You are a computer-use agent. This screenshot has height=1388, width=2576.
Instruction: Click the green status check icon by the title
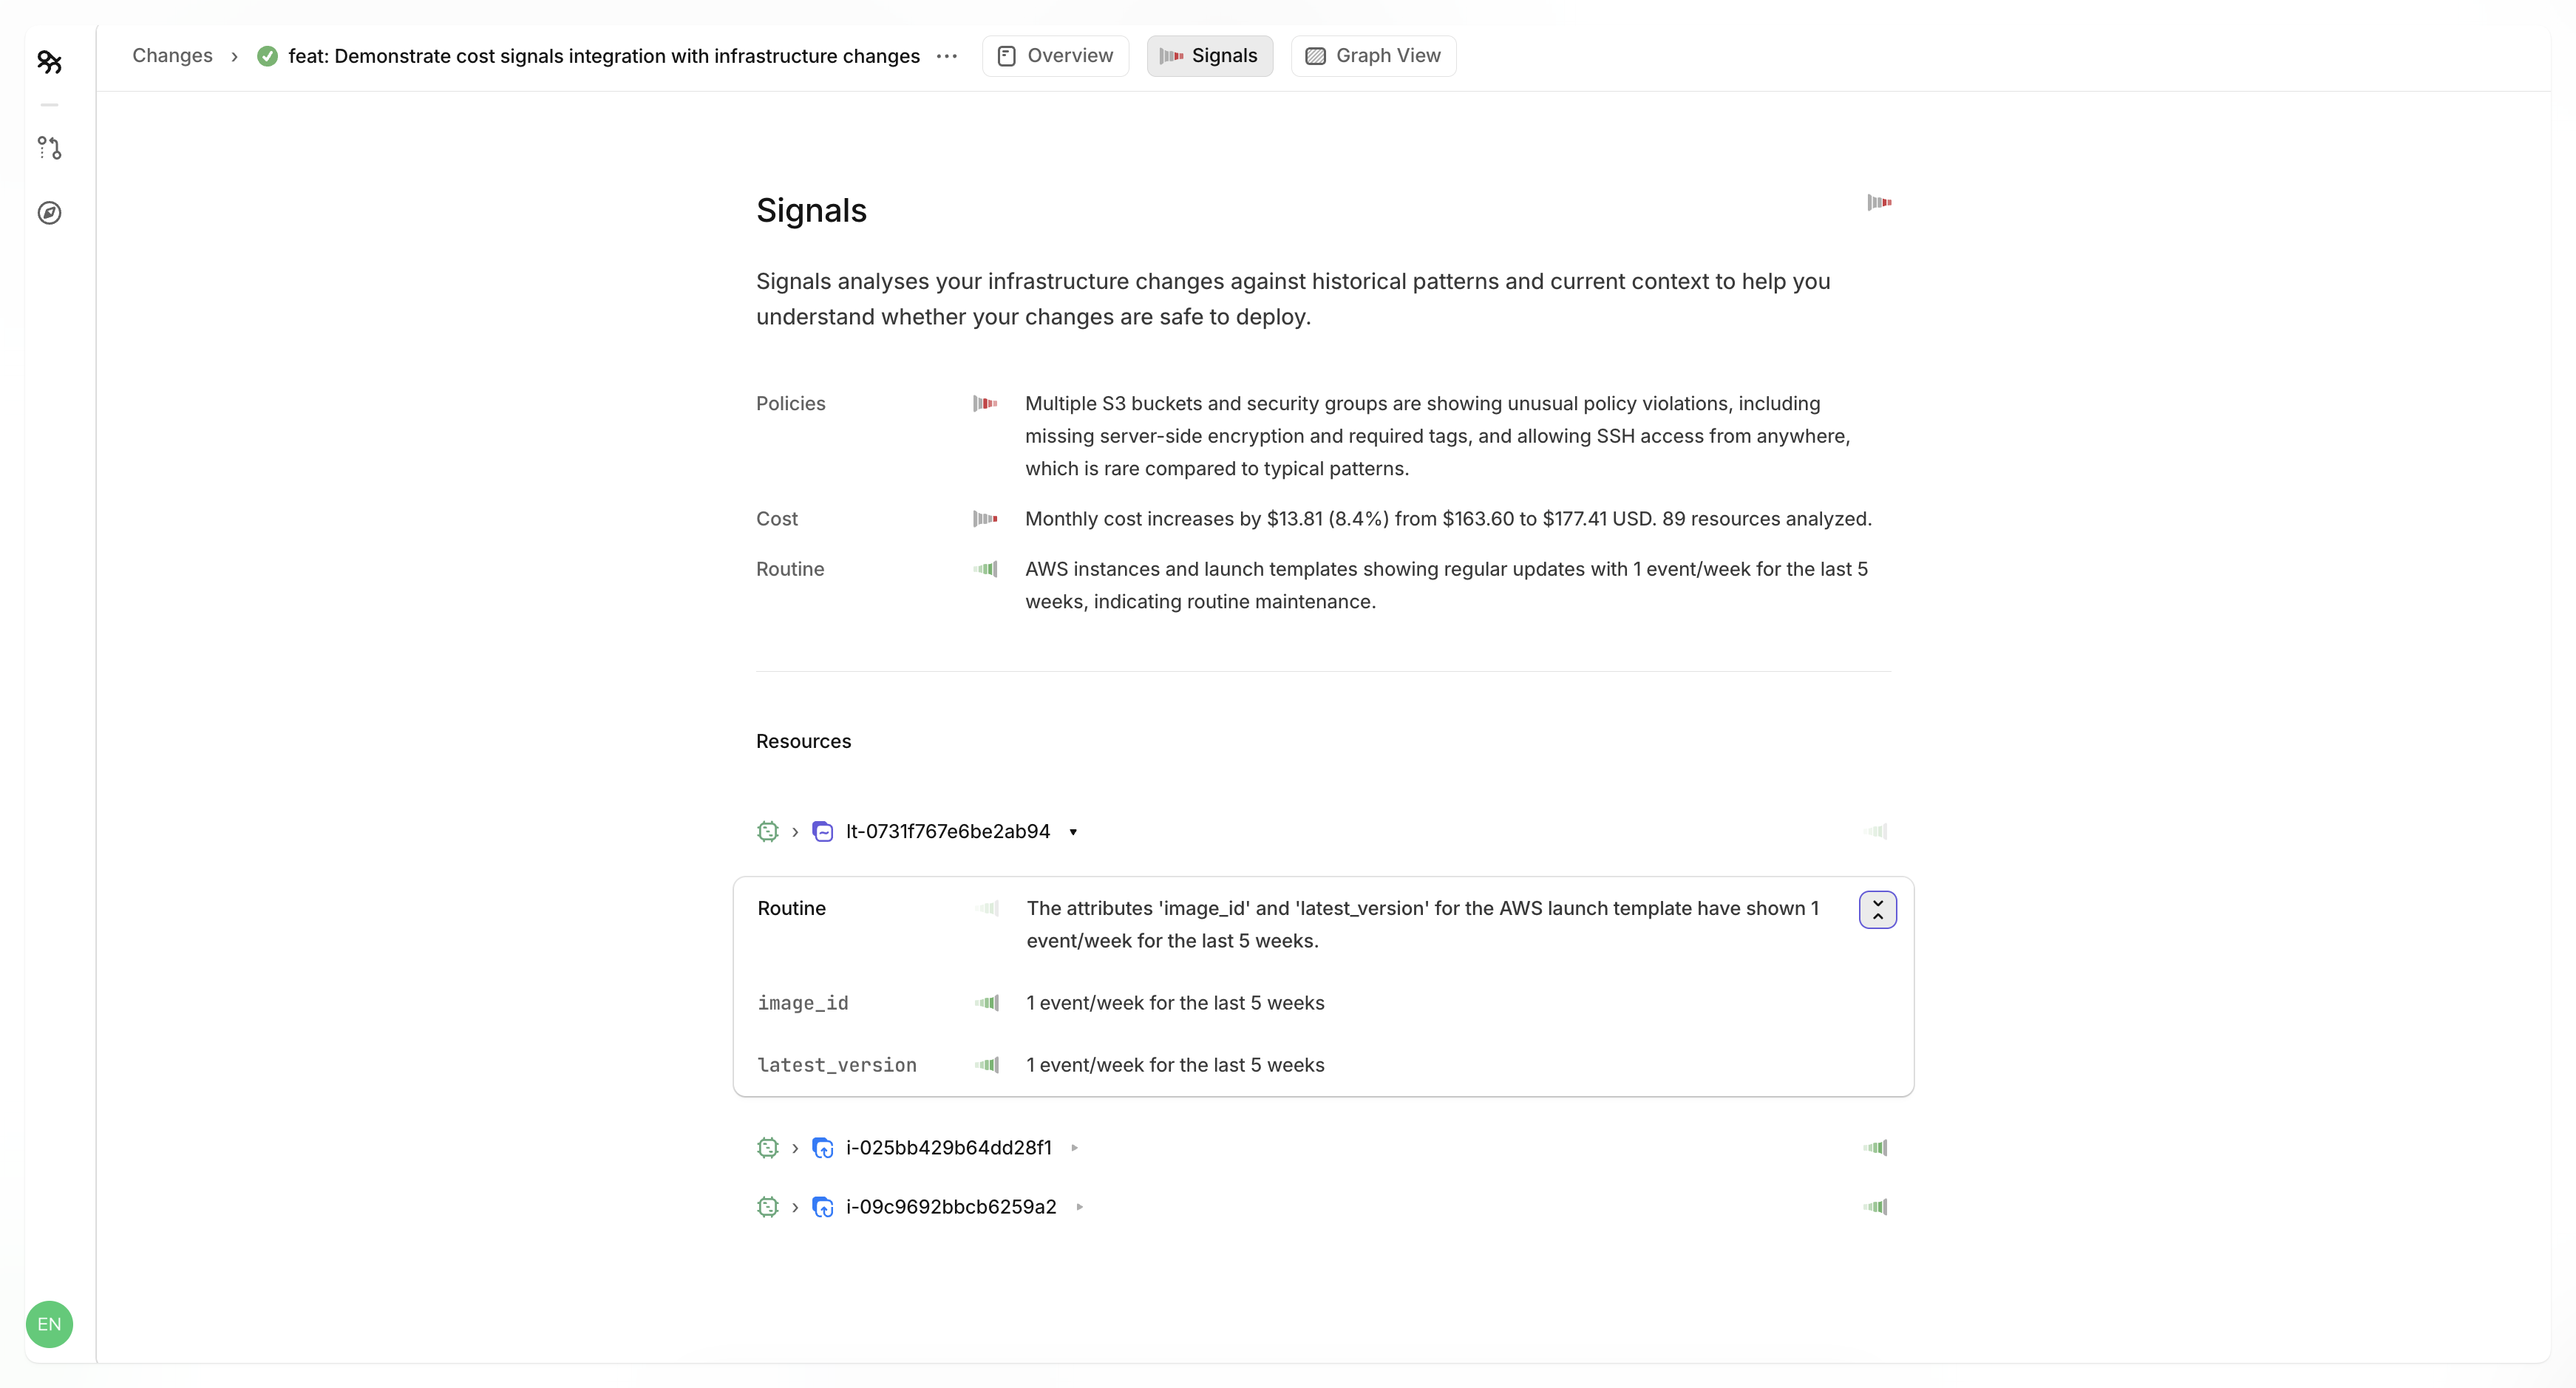pos(267,56)
